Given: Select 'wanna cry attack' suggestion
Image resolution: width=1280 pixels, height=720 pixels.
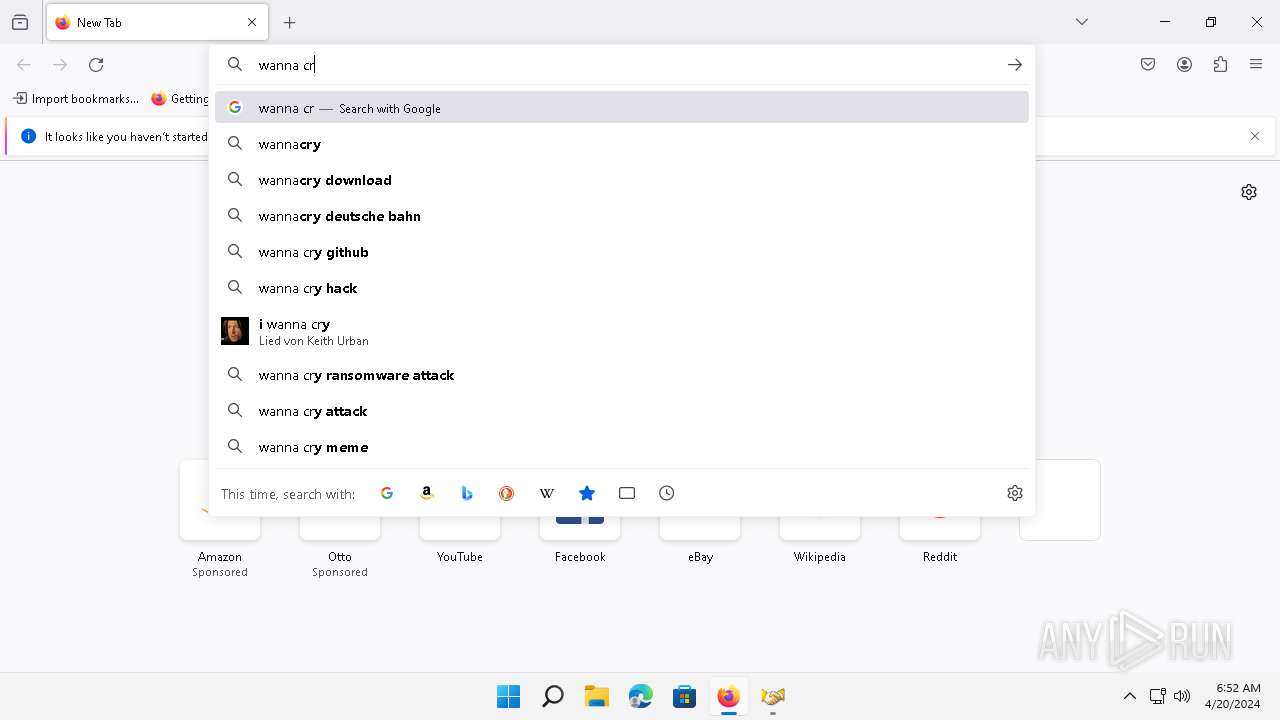Looking at the screenshot, I should pos(622,411).
